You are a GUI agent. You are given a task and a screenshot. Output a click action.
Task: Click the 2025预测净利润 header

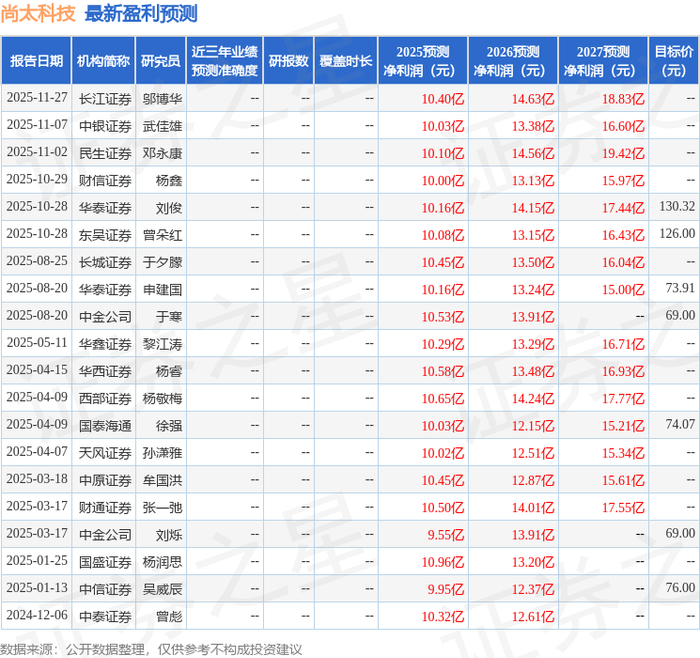point(423,61)
